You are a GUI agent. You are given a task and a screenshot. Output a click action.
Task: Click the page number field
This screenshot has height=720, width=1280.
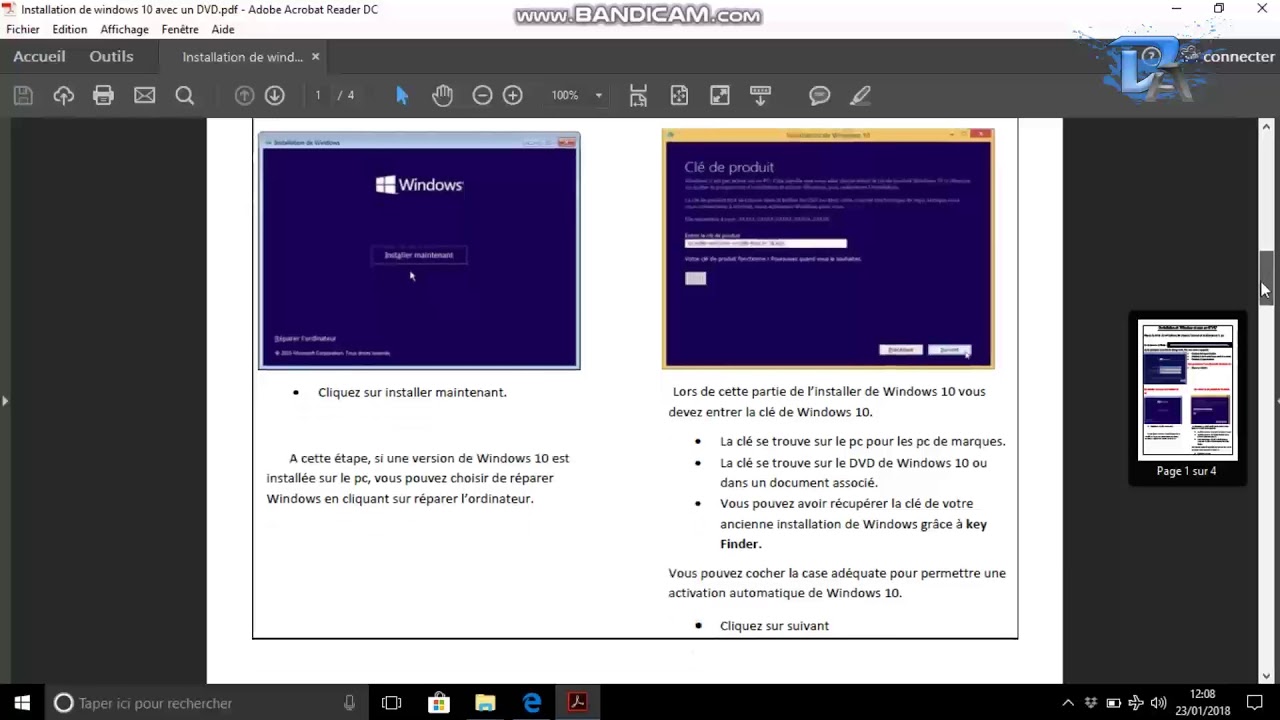[318, 95]
